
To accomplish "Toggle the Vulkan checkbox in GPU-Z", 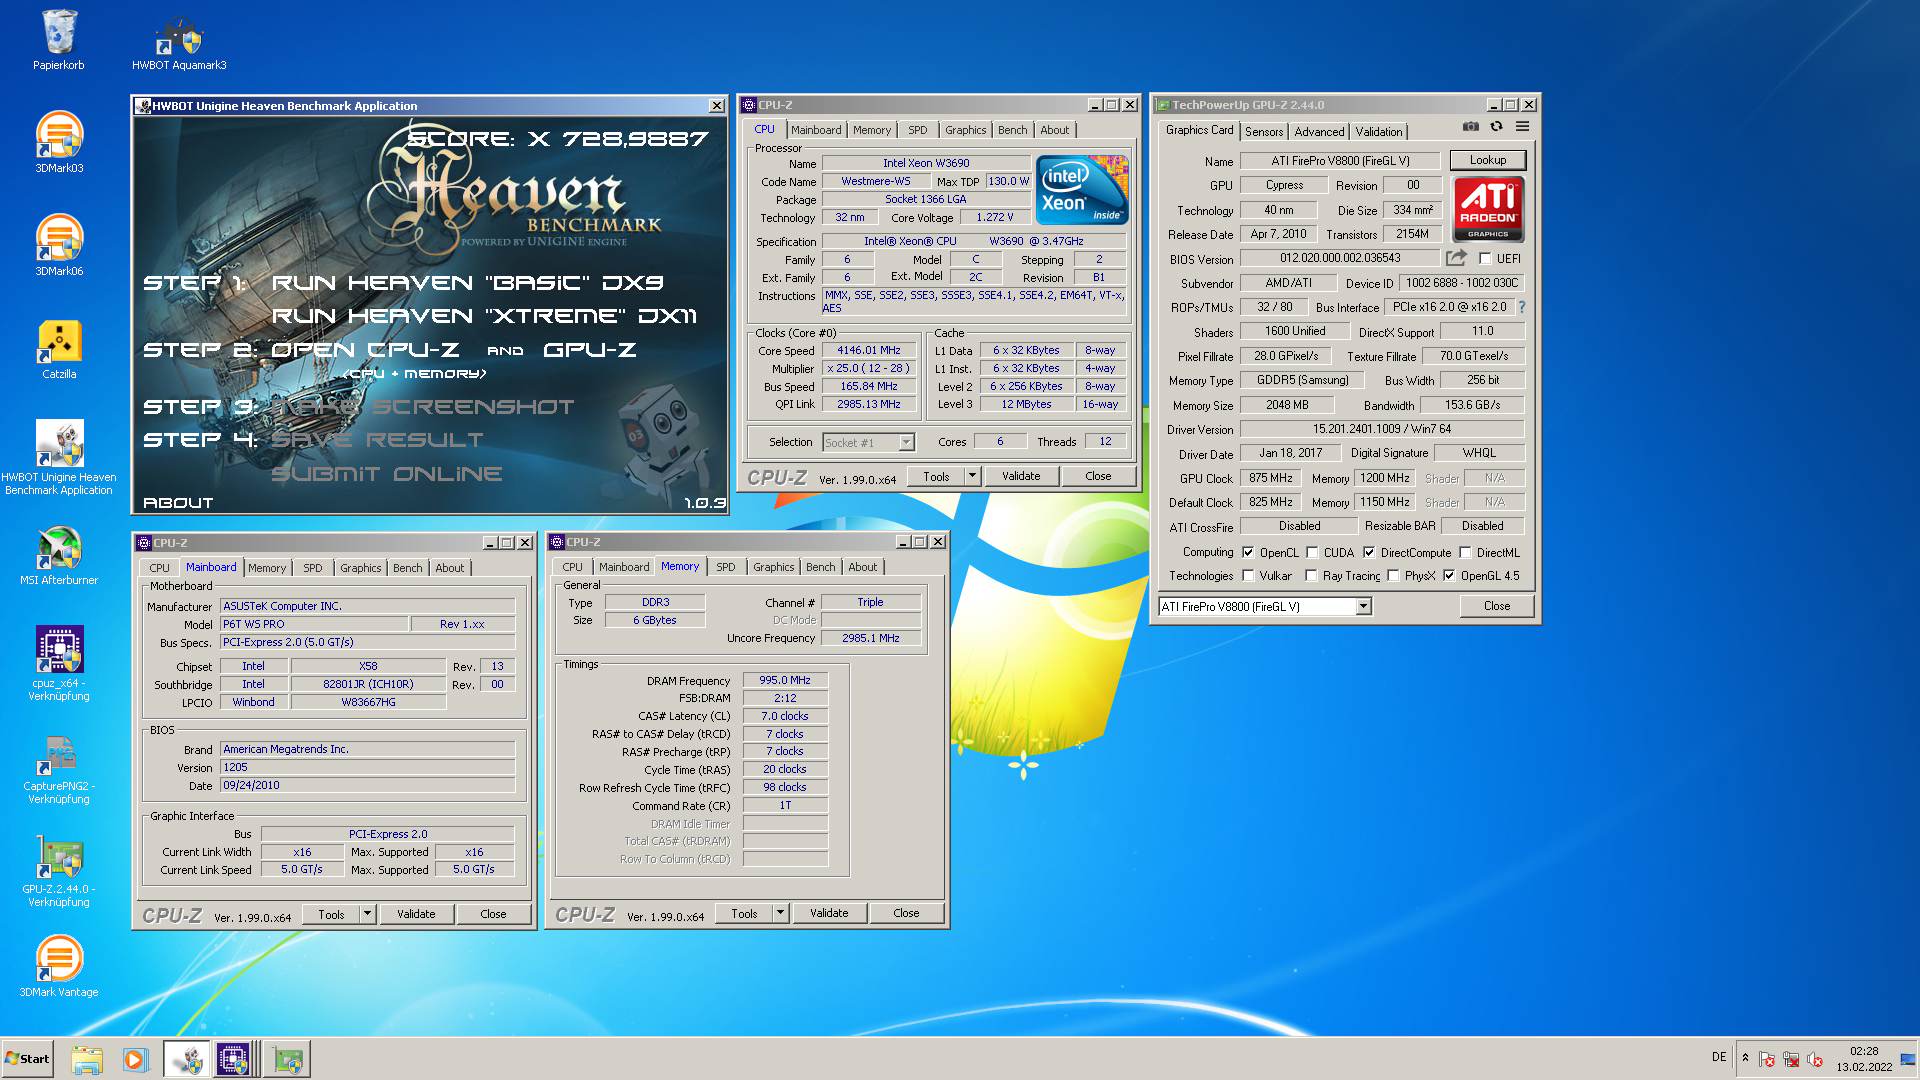I will [x=1248, y=576].
